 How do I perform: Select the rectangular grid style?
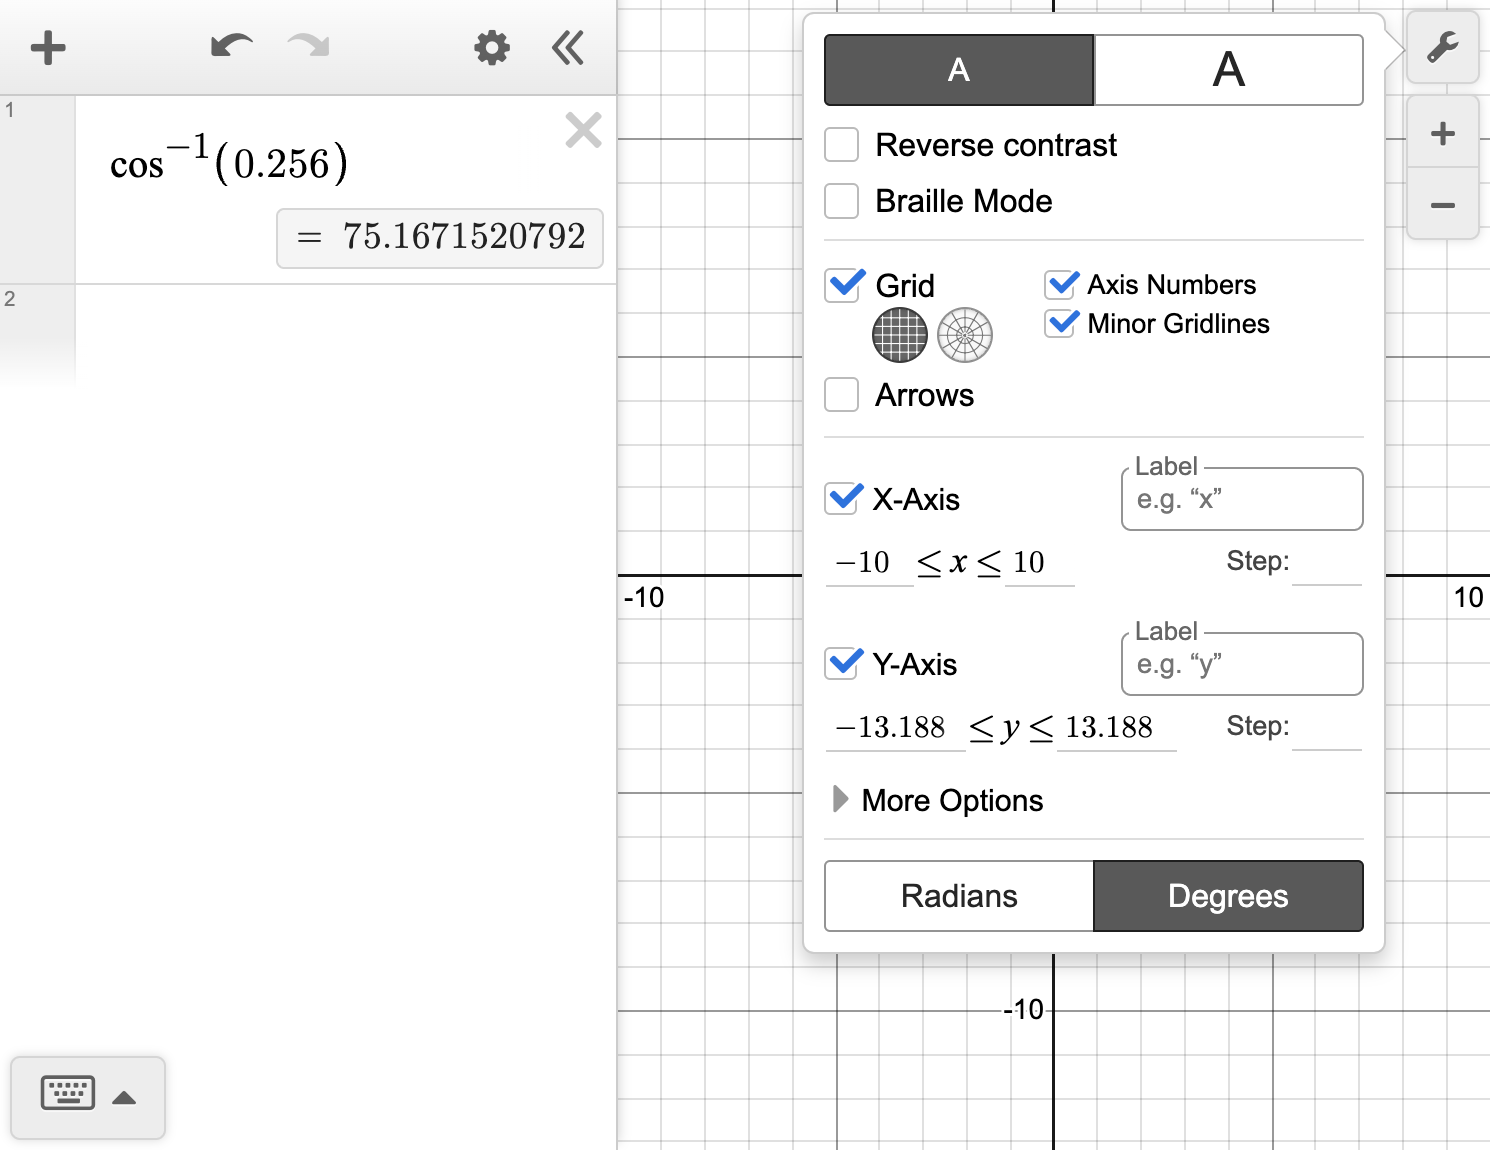(899, 335)
